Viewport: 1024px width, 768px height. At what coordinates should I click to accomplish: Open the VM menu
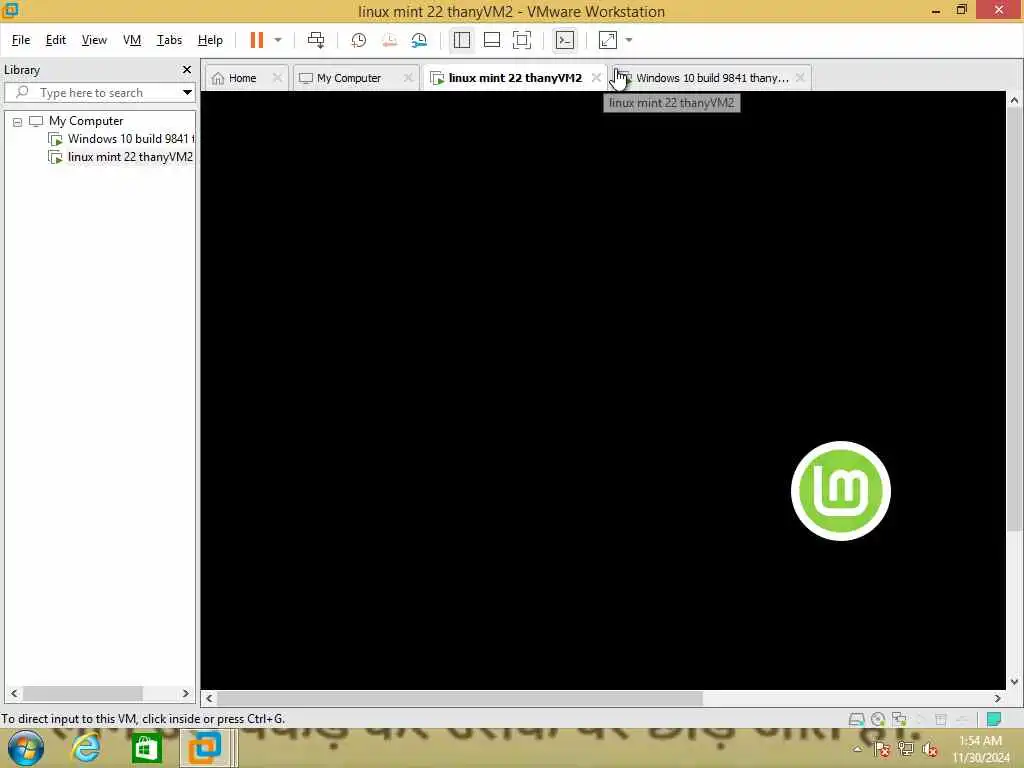point(132,40)
